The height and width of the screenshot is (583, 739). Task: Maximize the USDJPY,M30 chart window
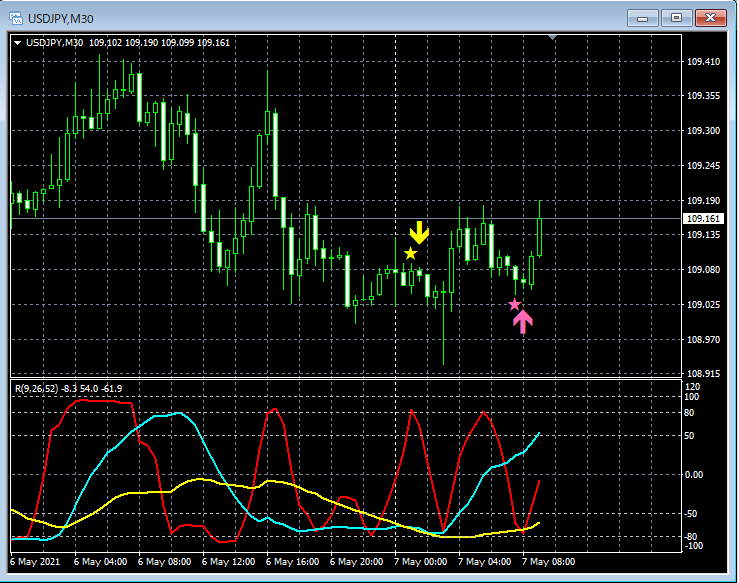coord(676,18)
